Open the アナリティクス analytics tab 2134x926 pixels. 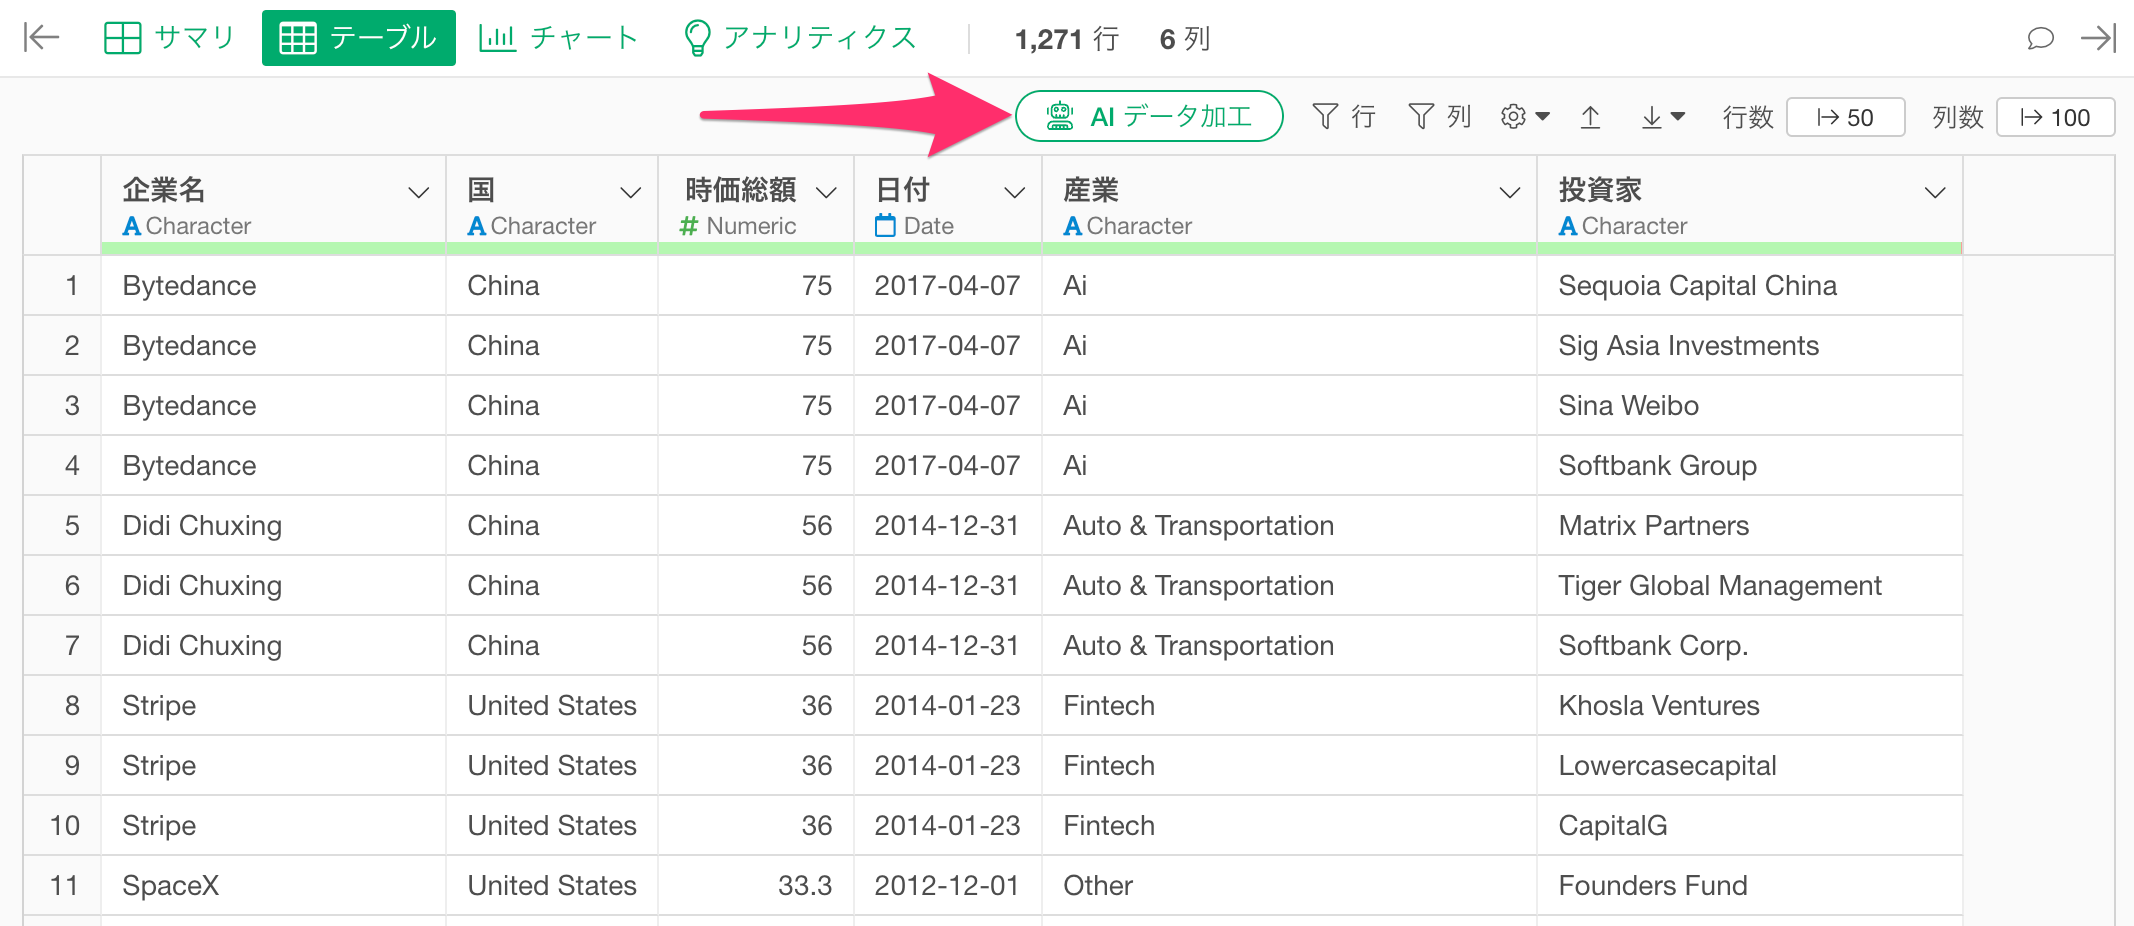[x=800, y=38]
